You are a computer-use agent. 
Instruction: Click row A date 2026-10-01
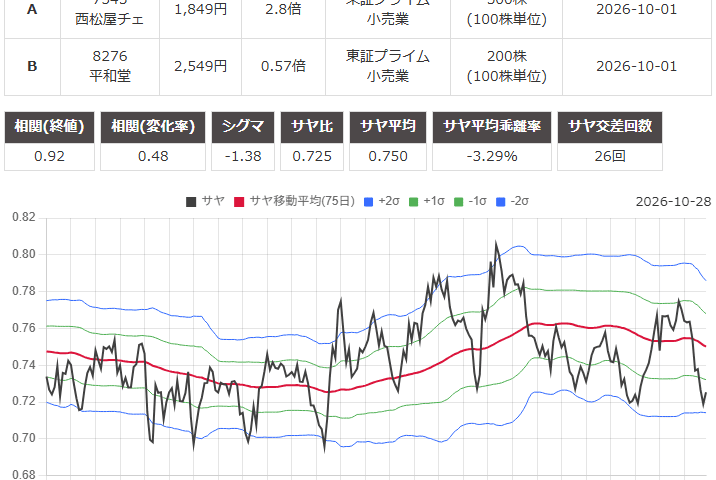pyautogui.click(x=637, y=10)
